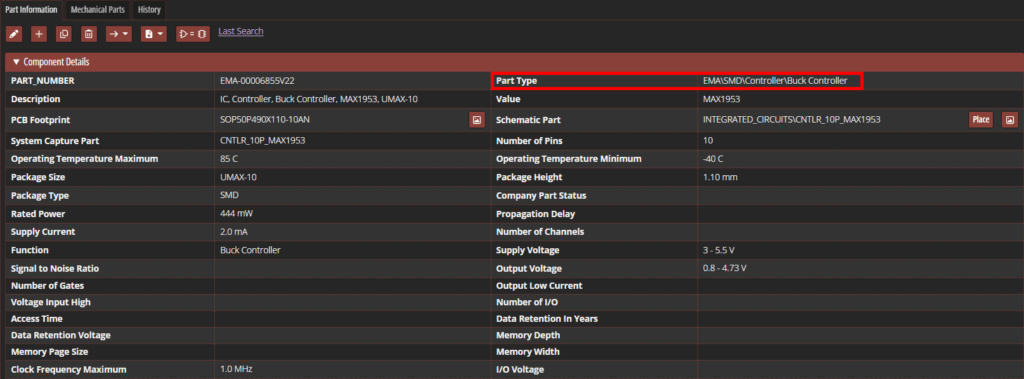
Task: Click the Propagation Delay label
Action: point(536,214)
